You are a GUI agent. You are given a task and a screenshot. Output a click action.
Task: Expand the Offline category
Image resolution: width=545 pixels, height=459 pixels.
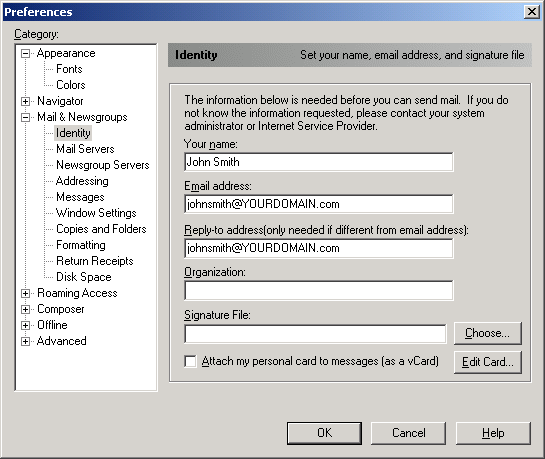coord(25,326)
